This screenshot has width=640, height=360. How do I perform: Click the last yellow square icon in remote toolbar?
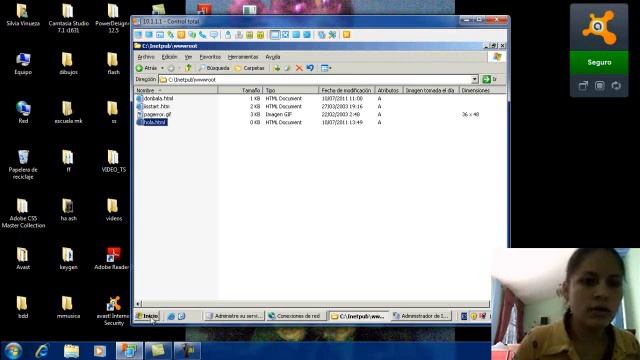click(347, 35)
